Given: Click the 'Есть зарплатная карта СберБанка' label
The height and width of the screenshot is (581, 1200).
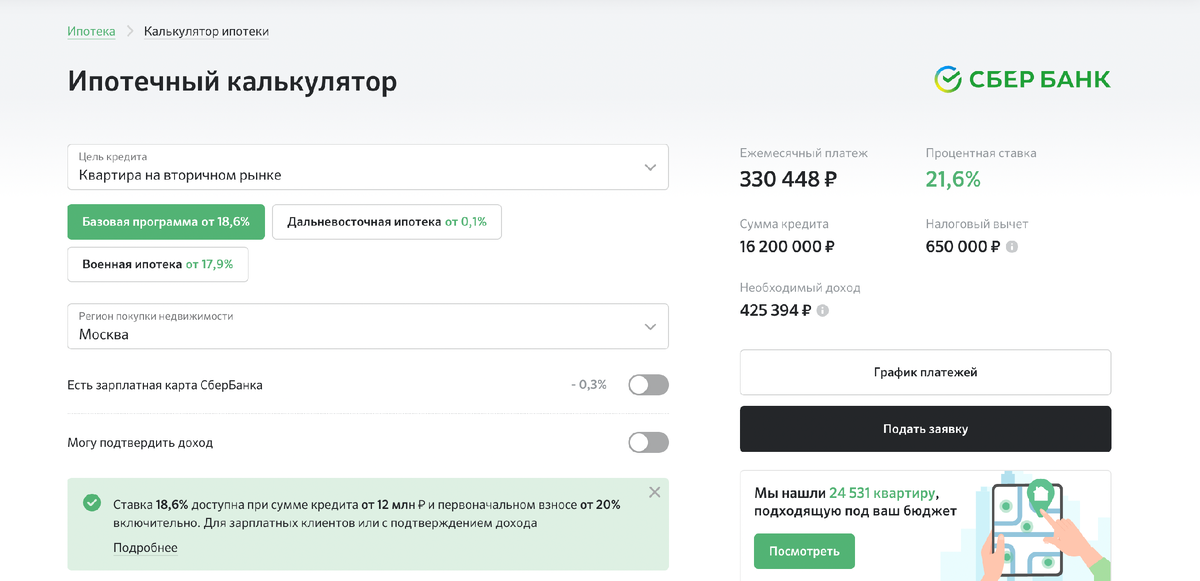Looking at the screenshot, I should (x=165, y=385).
